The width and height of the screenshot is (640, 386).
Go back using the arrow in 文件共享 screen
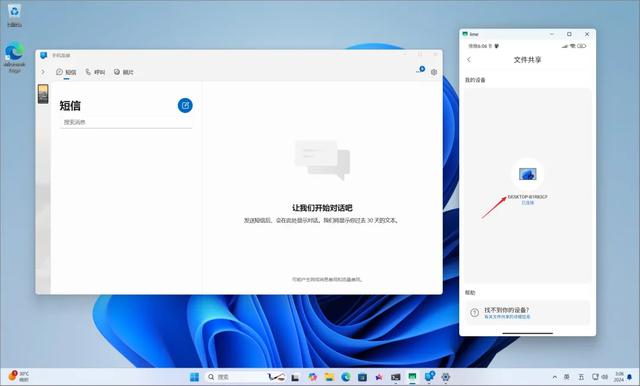469,60
